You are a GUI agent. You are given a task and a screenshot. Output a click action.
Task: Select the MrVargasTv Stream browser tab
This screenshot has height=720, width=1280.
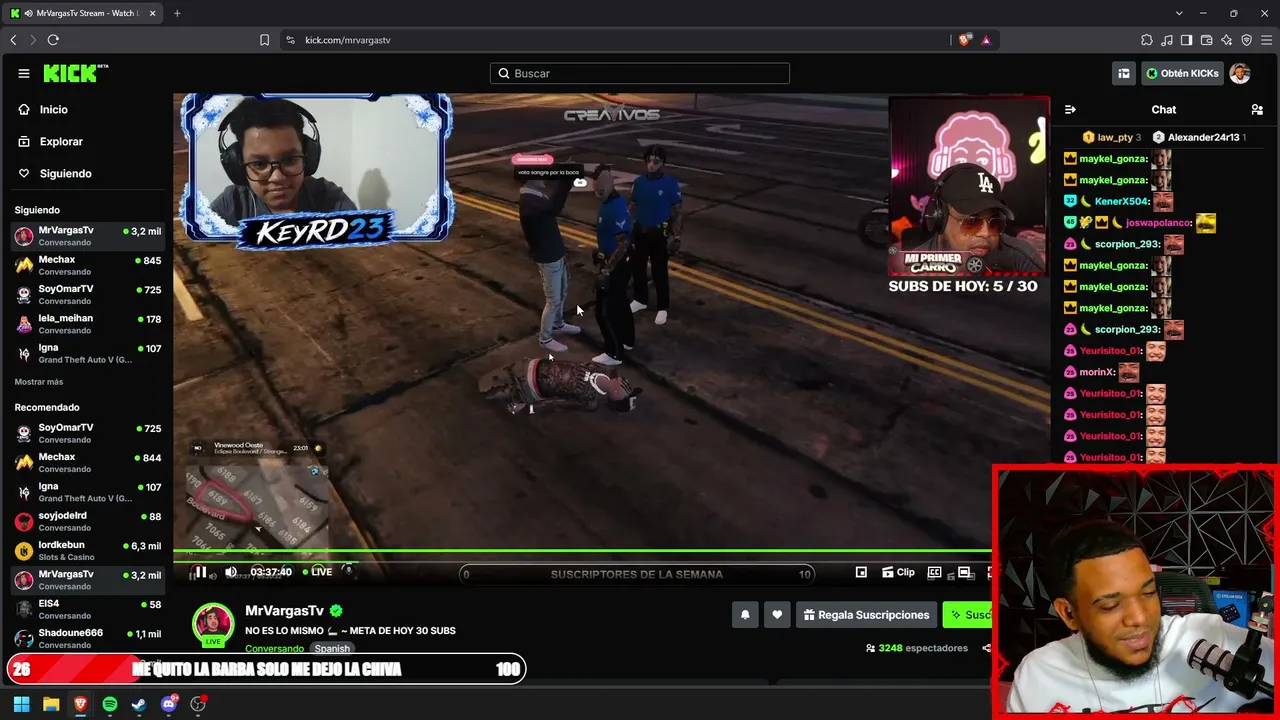82,13
